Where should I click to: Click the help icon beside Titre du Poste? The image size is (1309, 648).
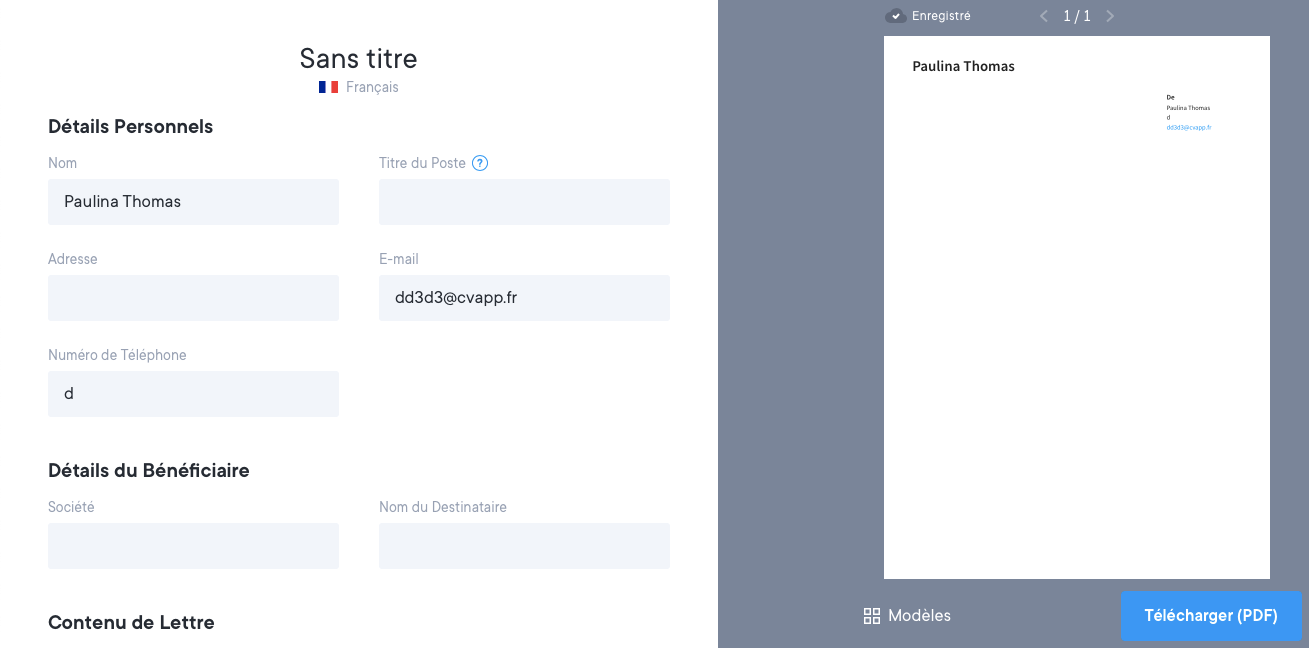(480, 163)
